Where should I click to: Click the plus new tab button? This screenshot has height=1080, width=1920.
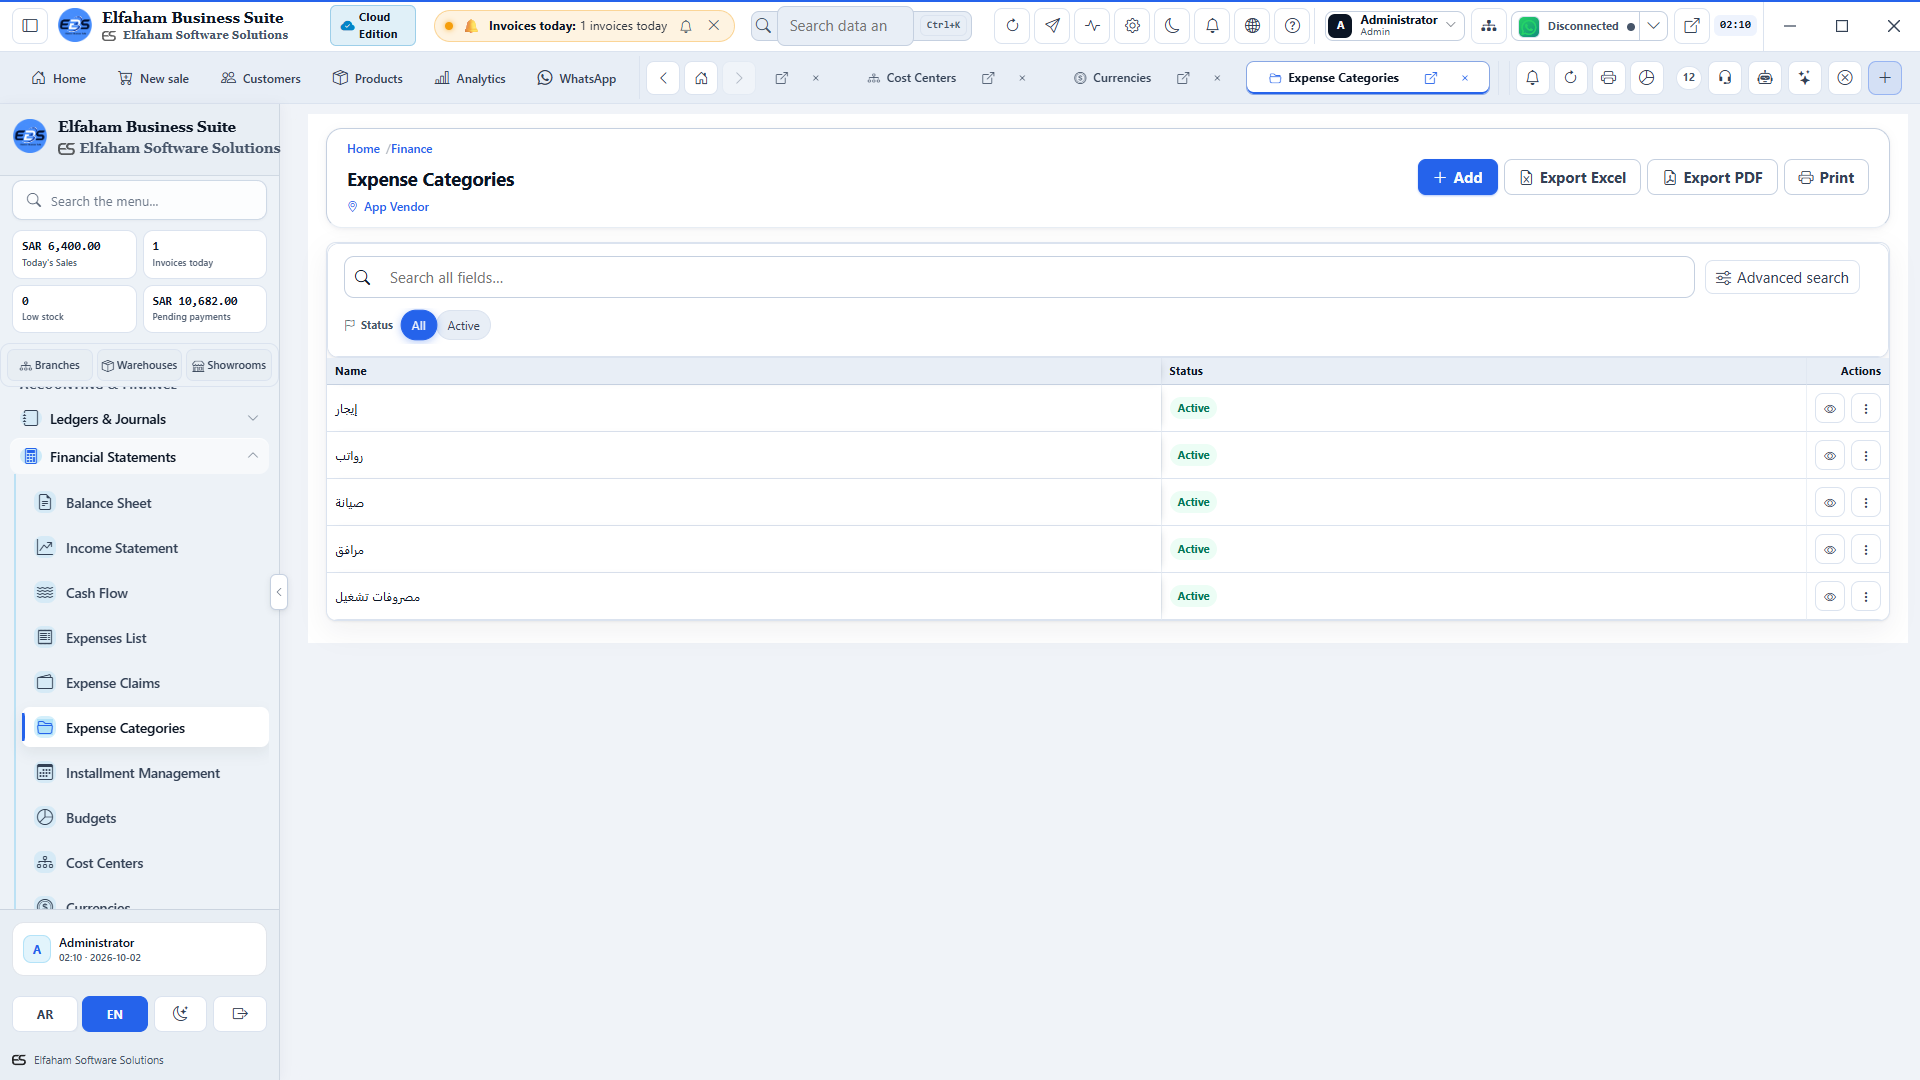[x=1885, y=78]
